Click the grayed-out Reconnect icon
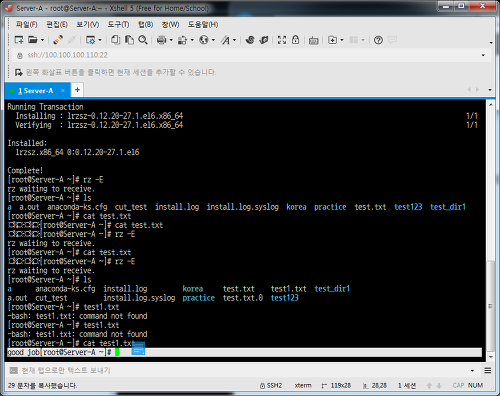Image resolution: width=500 pixels, height=396 pixels. [71, 40]
